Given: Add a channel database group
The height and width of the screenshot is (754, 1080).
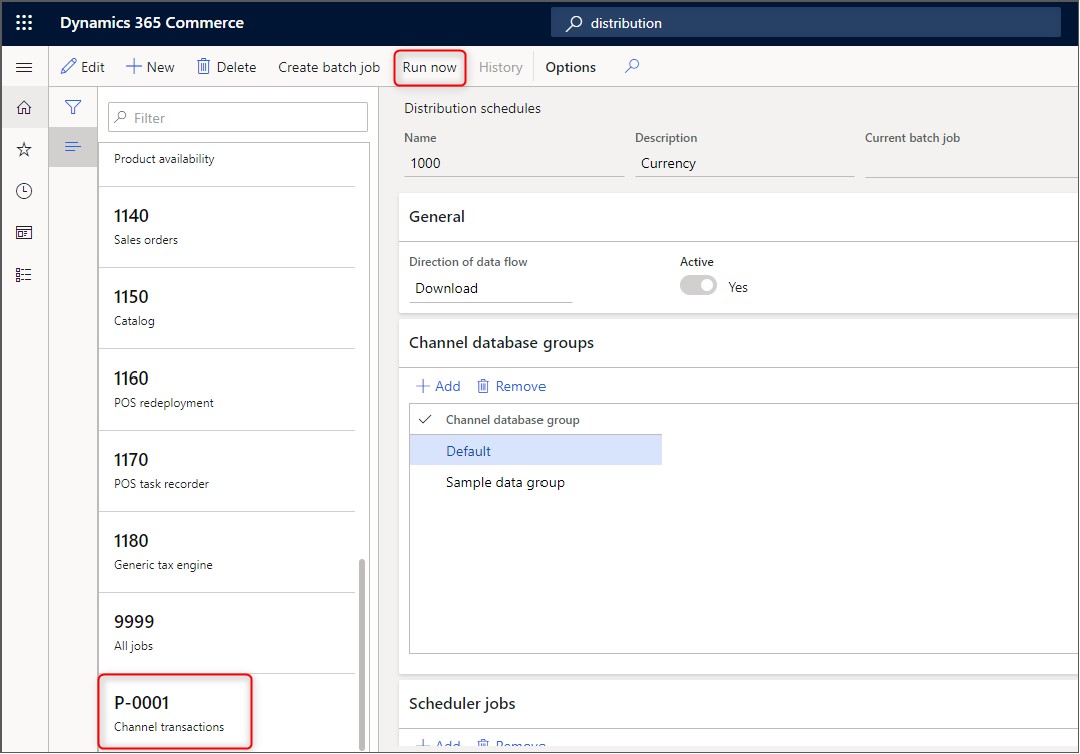Looking at the screenshot, I should [x=438, y=386].
